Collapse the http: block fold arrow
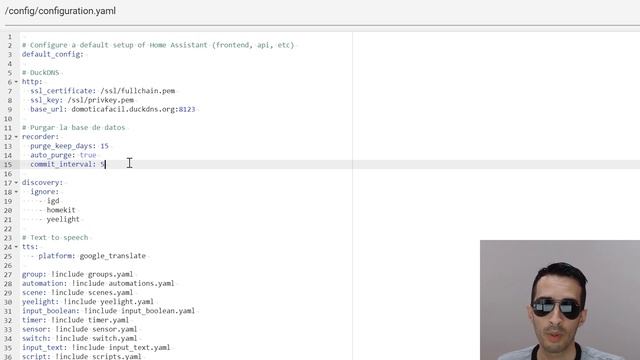This screenshot has width=640, height=360. (x=16, y=82)
